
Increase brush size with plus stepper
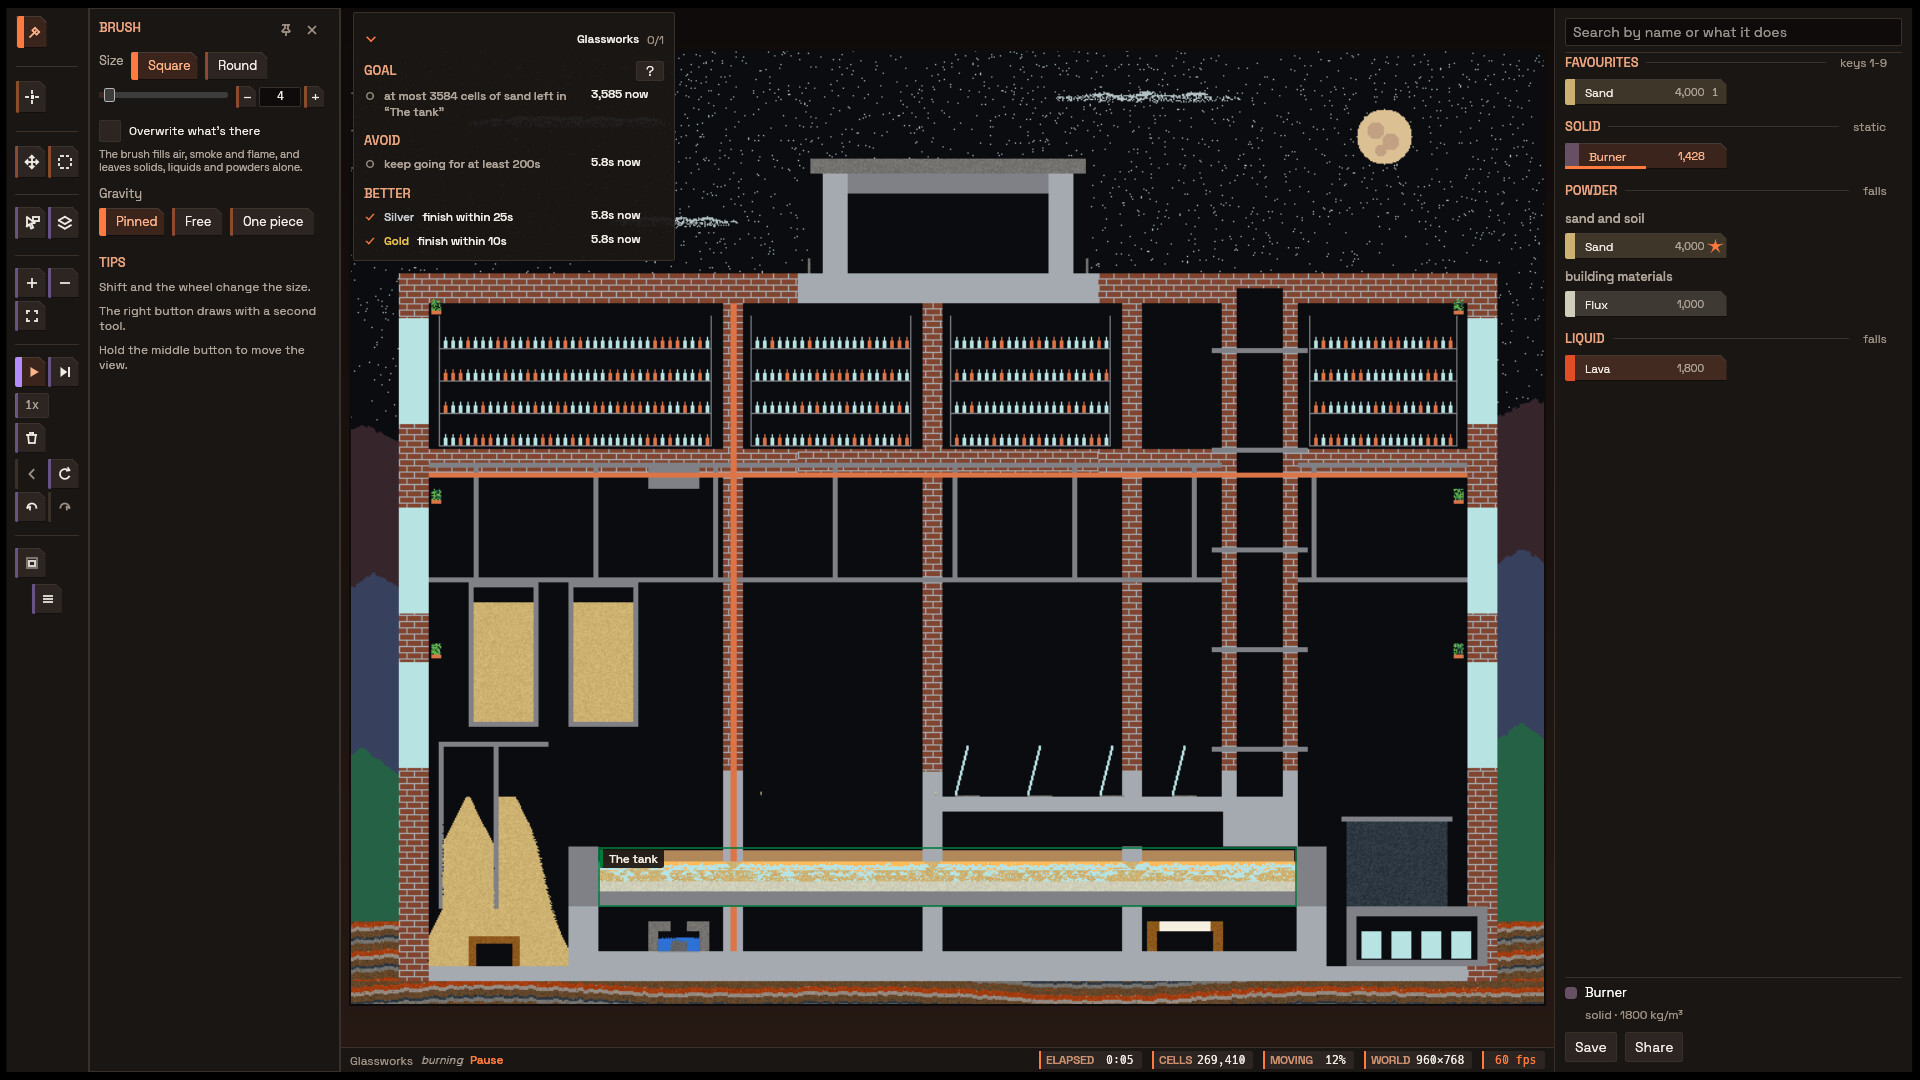315,97
